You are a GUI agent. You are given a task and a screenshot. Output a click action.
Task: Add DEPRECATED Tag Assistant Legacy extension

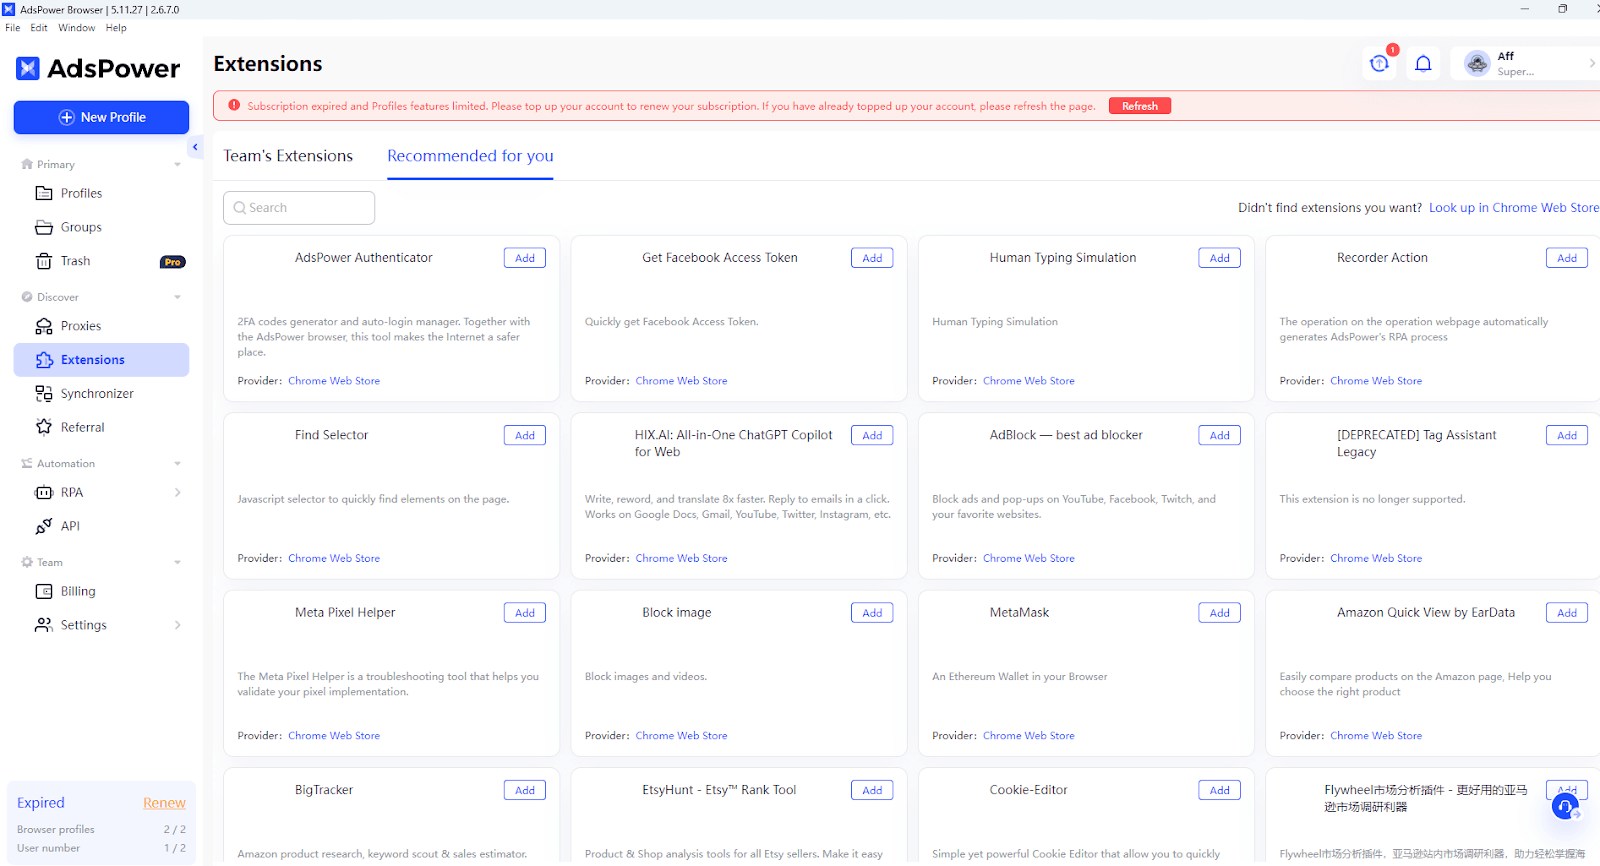click(1567, 435)
